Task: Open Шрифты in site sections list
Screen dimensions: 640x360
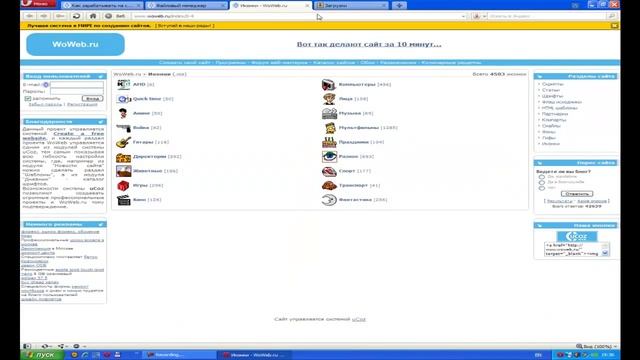Action: coord(552,96)
